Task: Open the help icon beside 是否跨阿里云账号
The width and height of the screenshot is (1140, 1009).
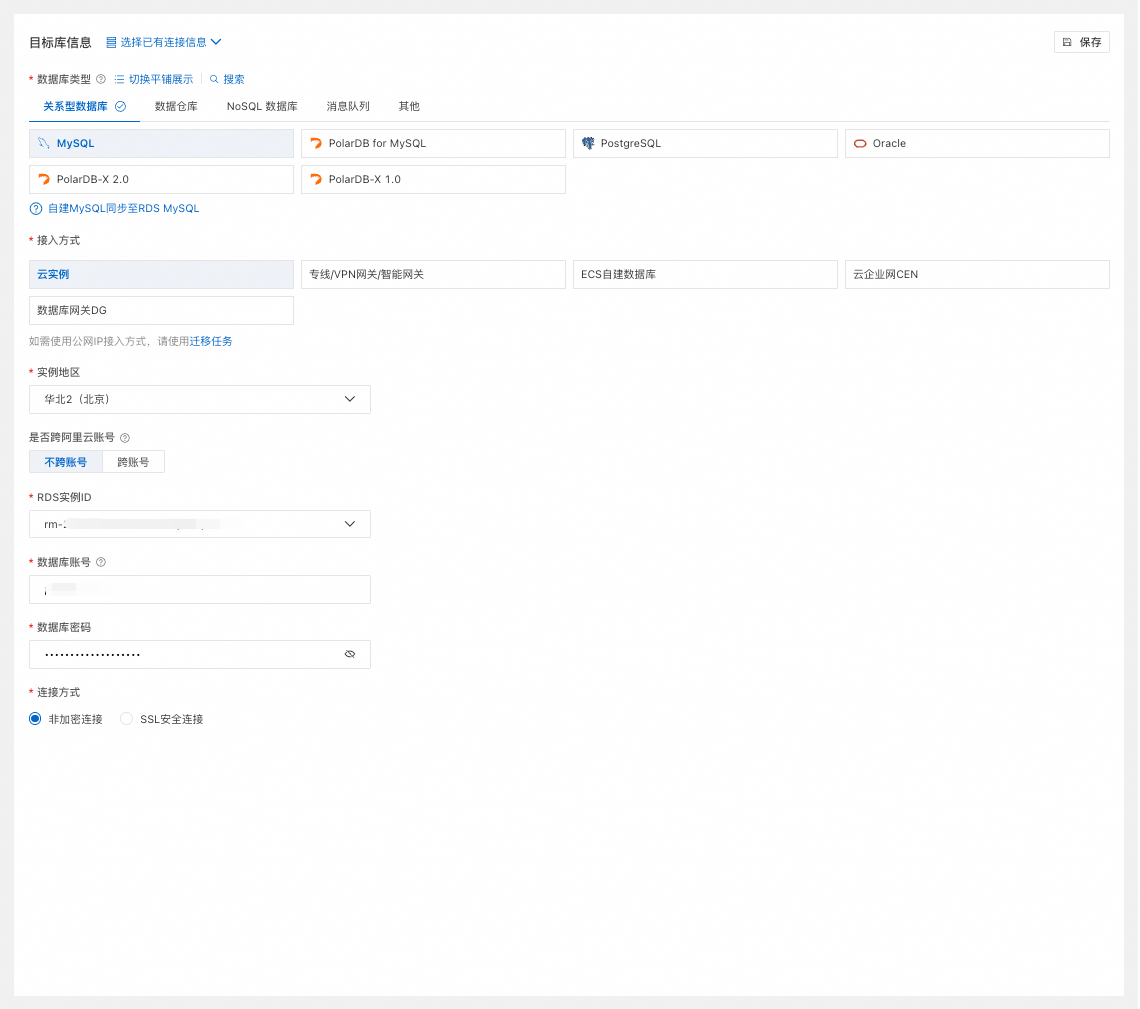Action: [x=125, y=438]
